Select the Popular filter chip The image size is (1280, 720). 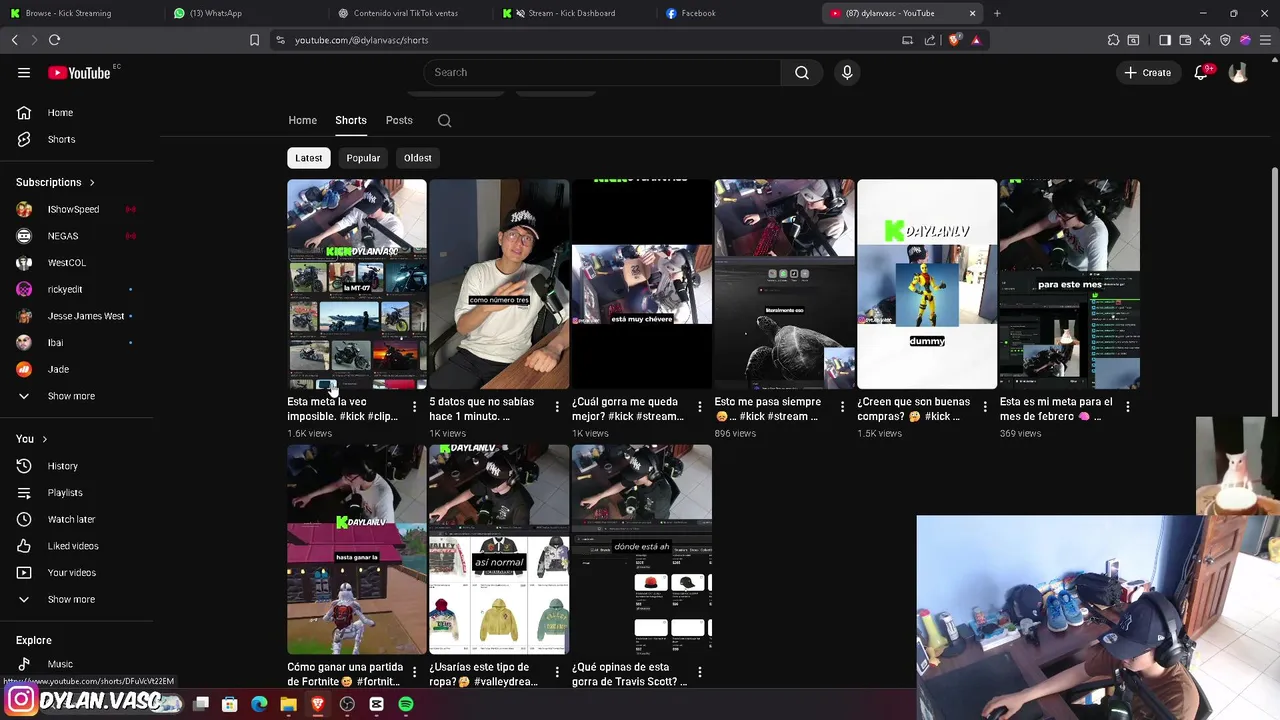[363, 158]
